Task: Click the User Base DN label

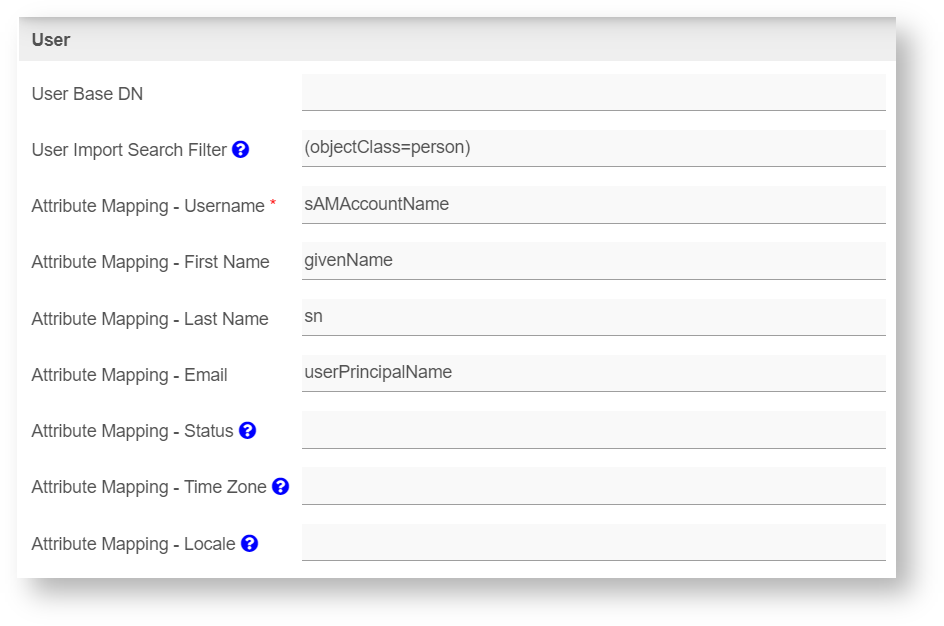Action: (x=87, y=94)
